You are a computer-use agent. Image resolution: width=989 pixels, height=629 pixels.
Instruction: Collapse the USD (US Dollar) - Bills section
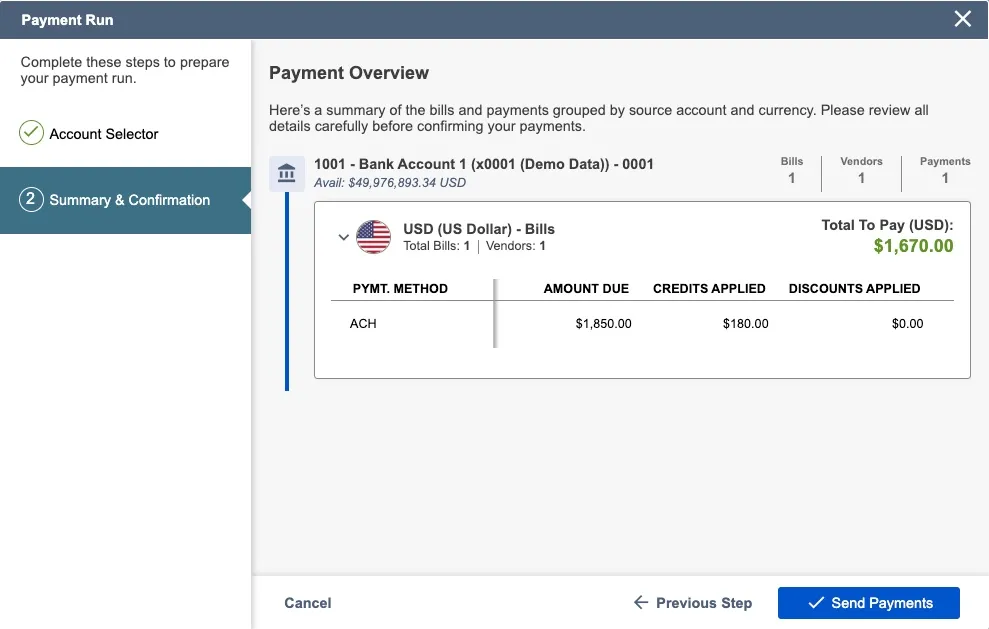344,237
